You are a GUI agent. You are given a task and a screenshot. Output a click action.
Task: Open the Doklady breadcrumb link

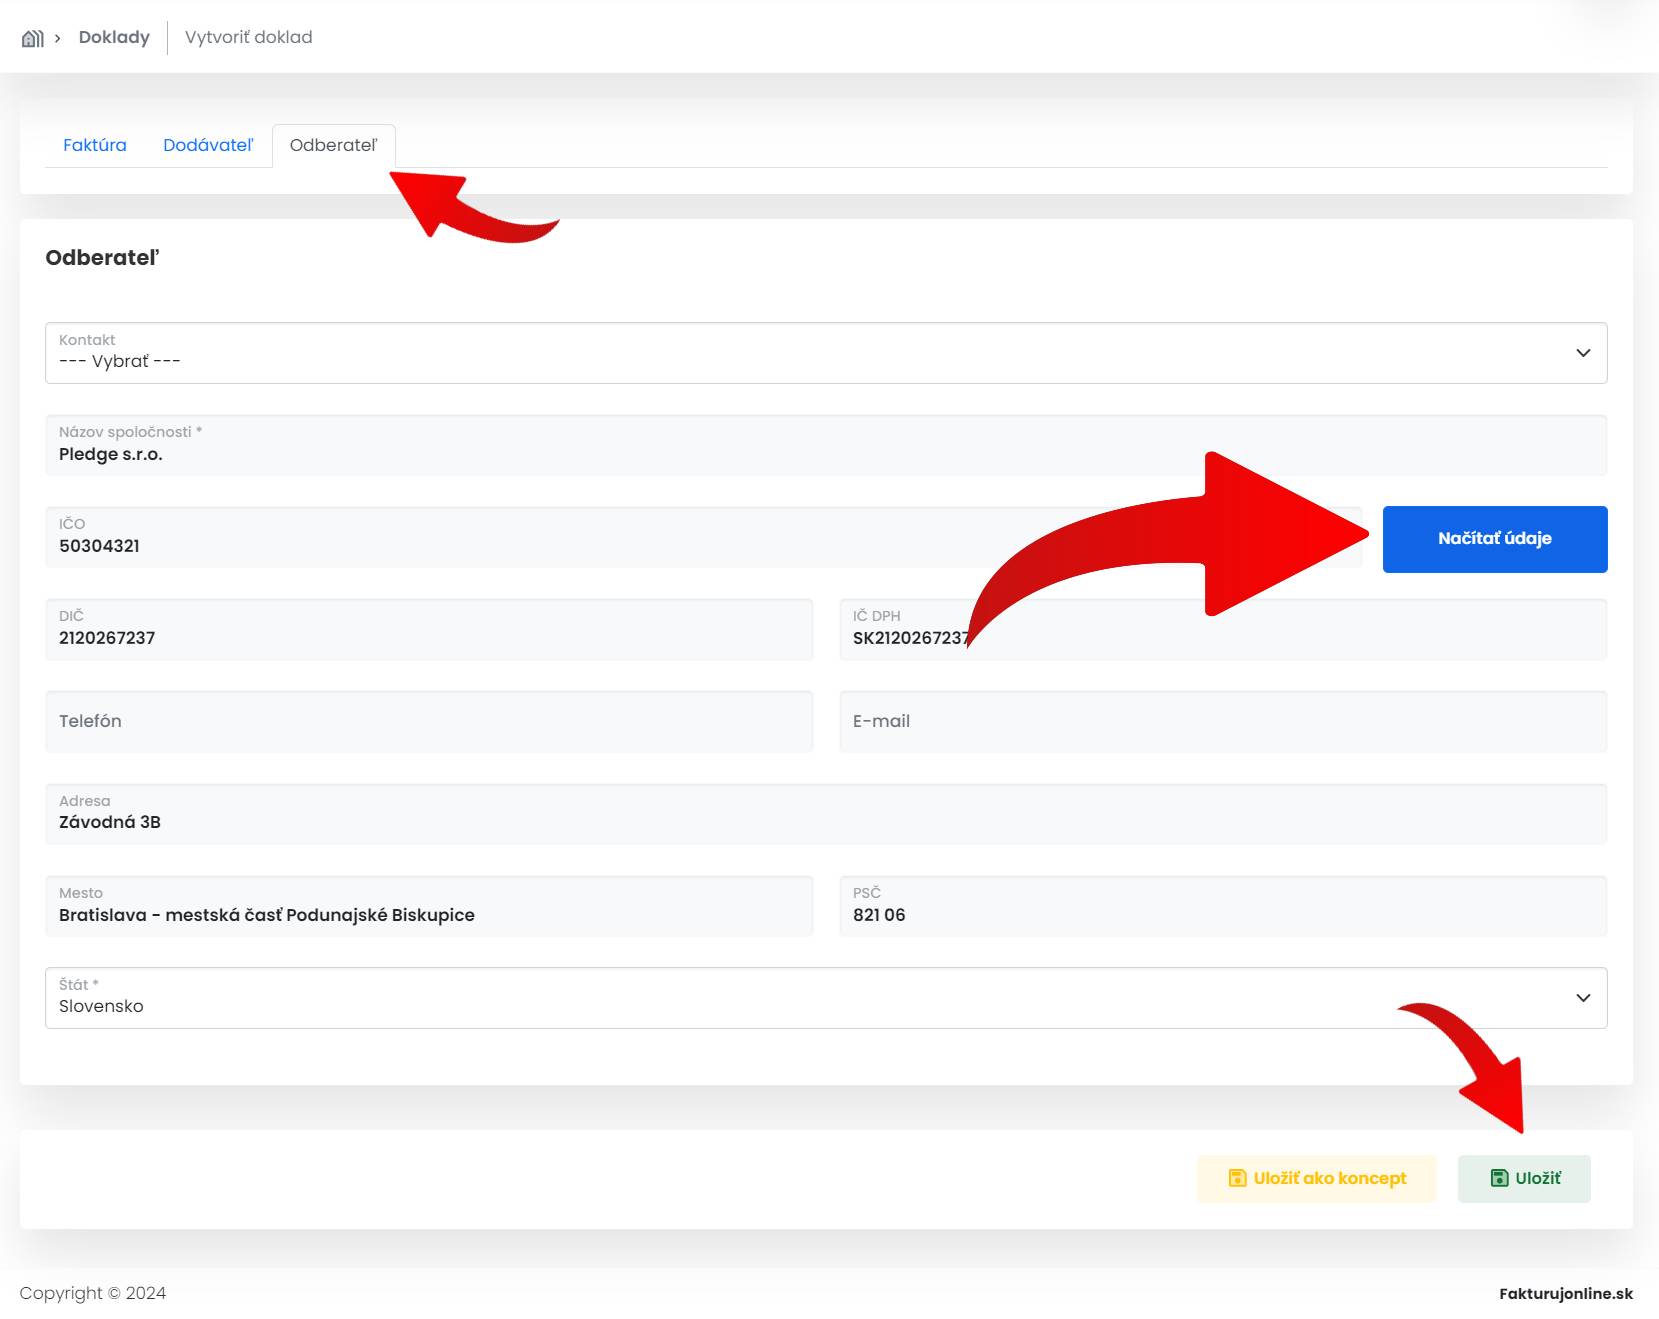pos(114,37)
